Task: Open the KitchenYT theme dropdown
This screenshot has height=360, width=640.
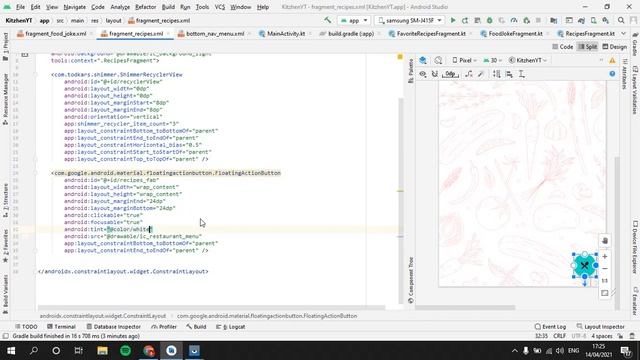Action: click(x=527, y=60)
